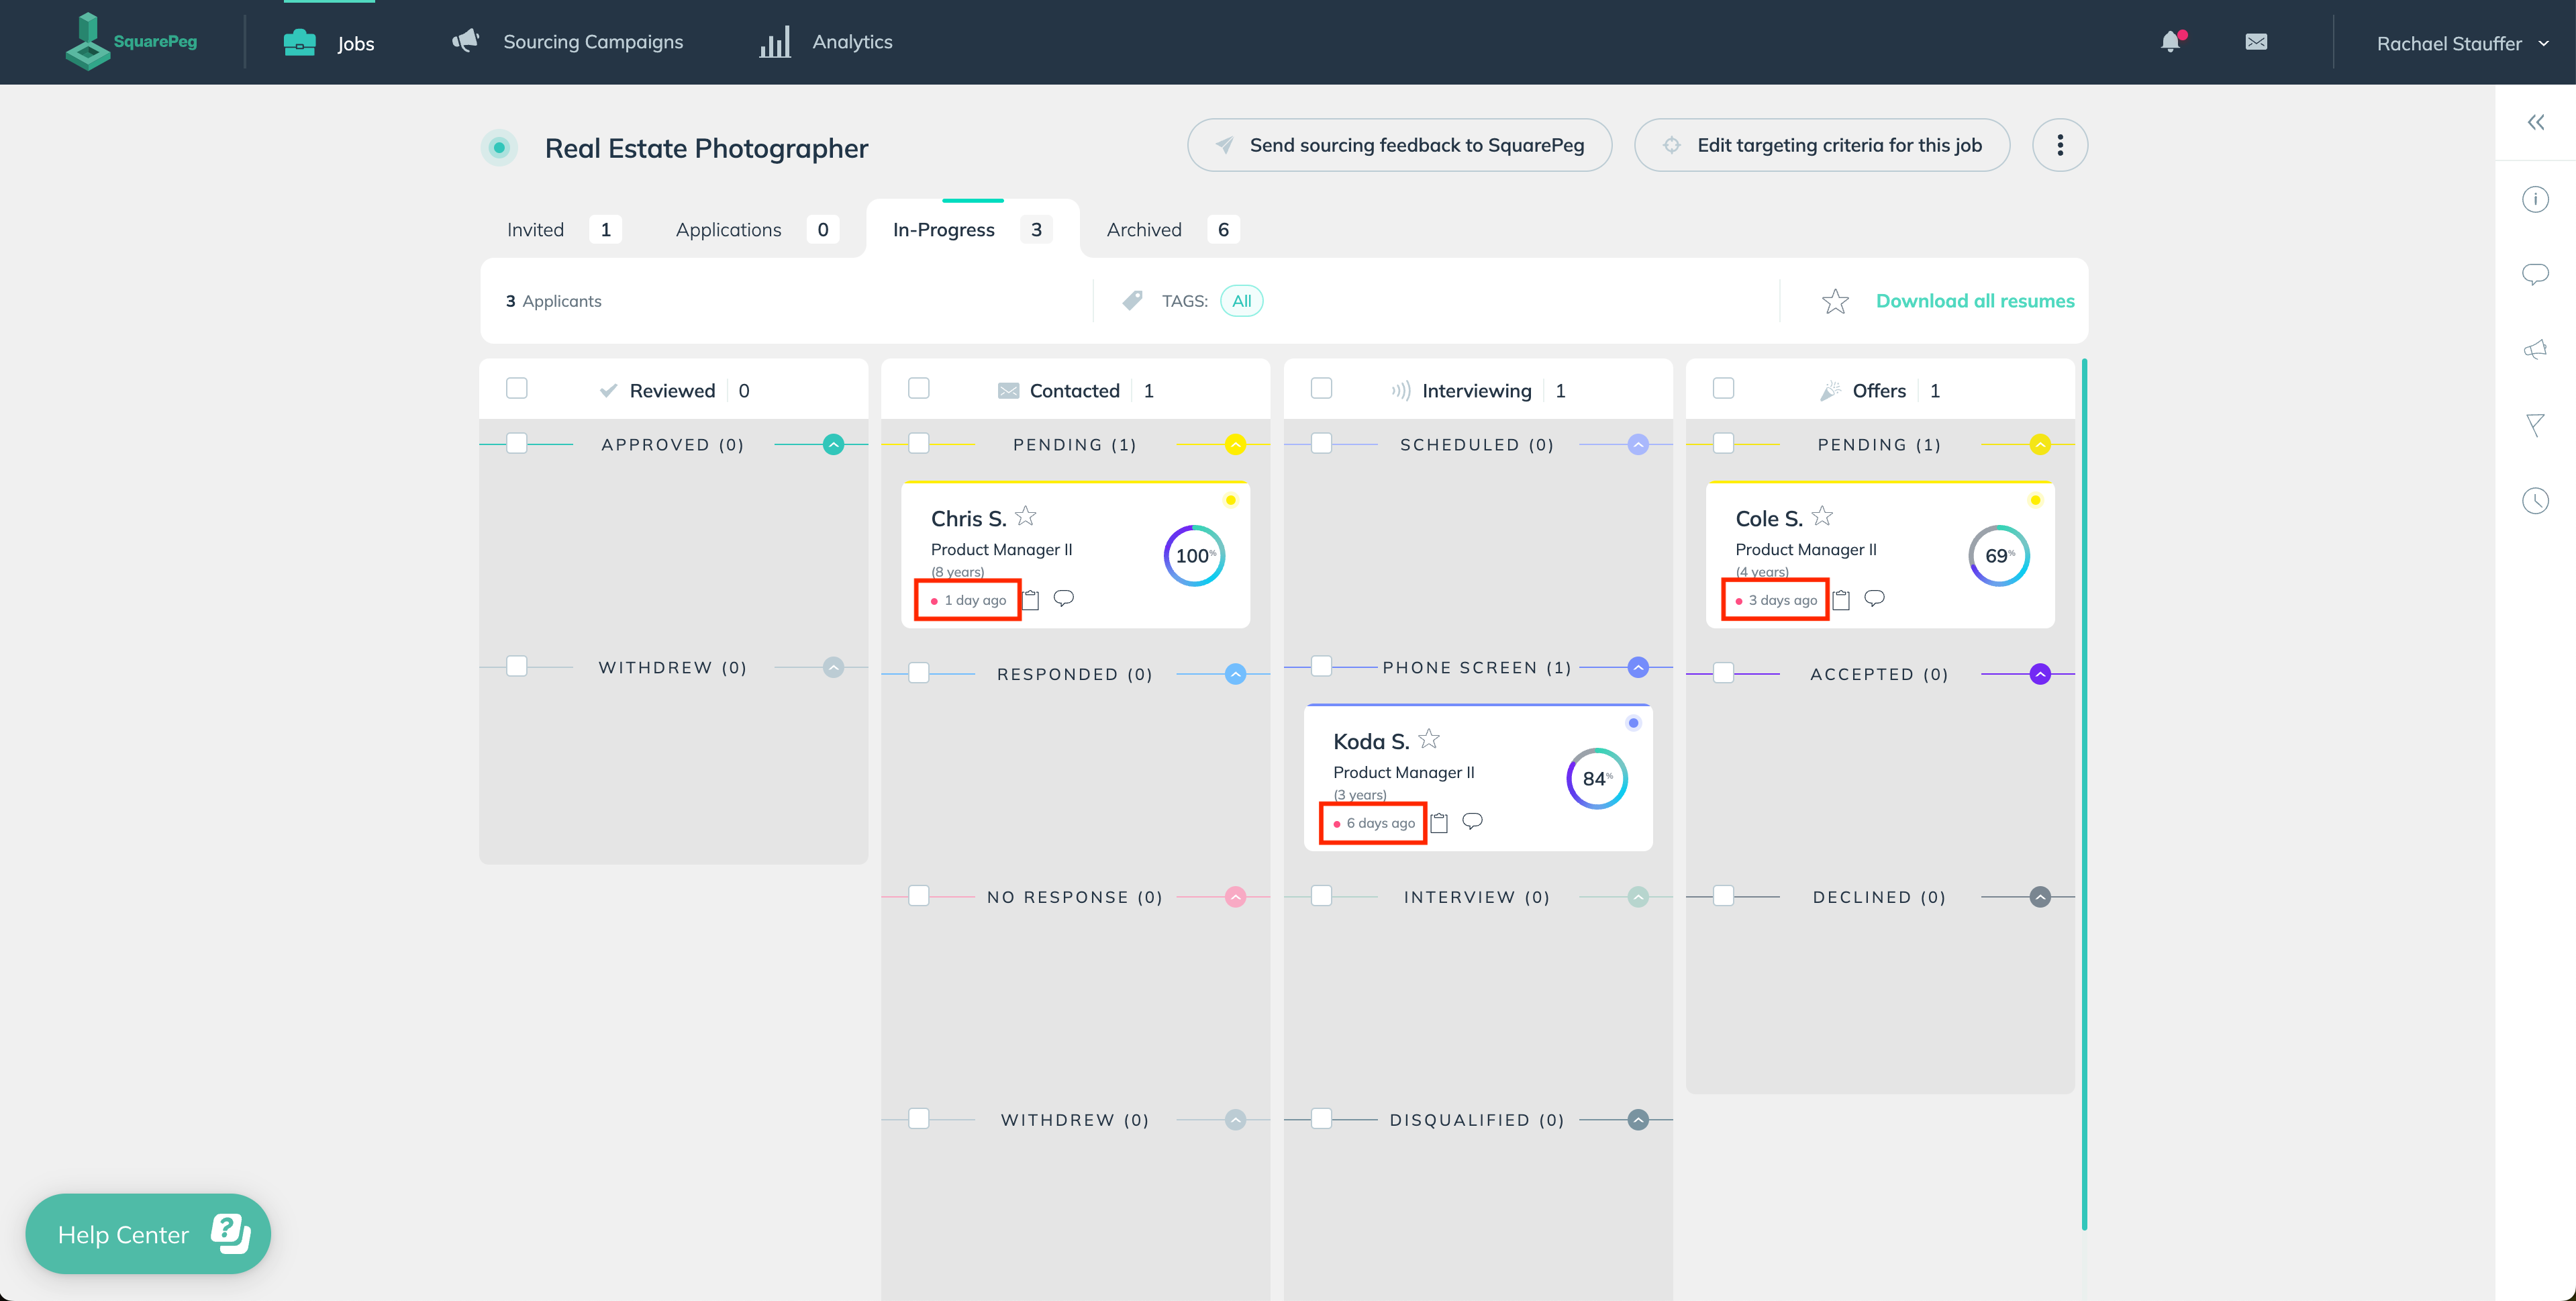Open Rachael Stauffer account dropdown
The width and height of the screenshot is (2576, 1301).
click(x=2463, y=43)
